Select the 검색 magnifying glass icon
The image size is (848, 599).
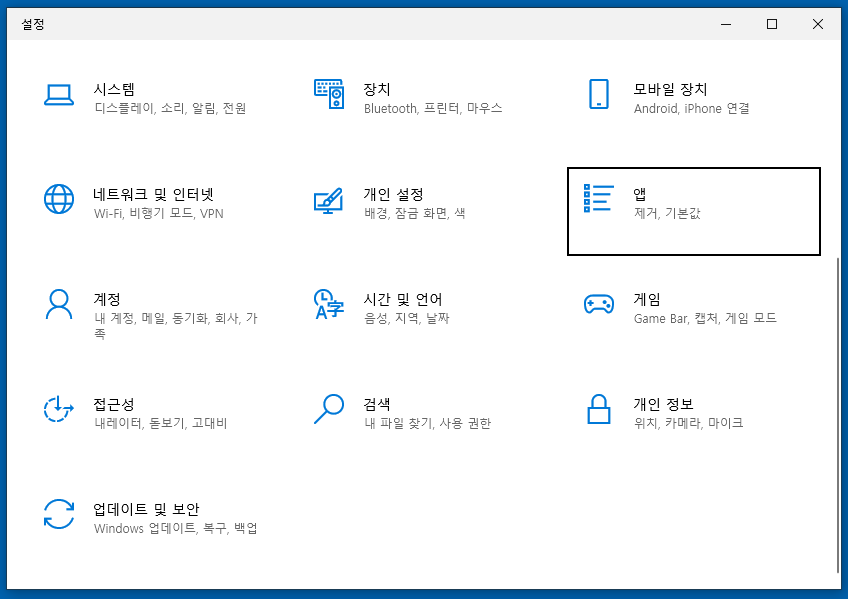pos(329,409)
